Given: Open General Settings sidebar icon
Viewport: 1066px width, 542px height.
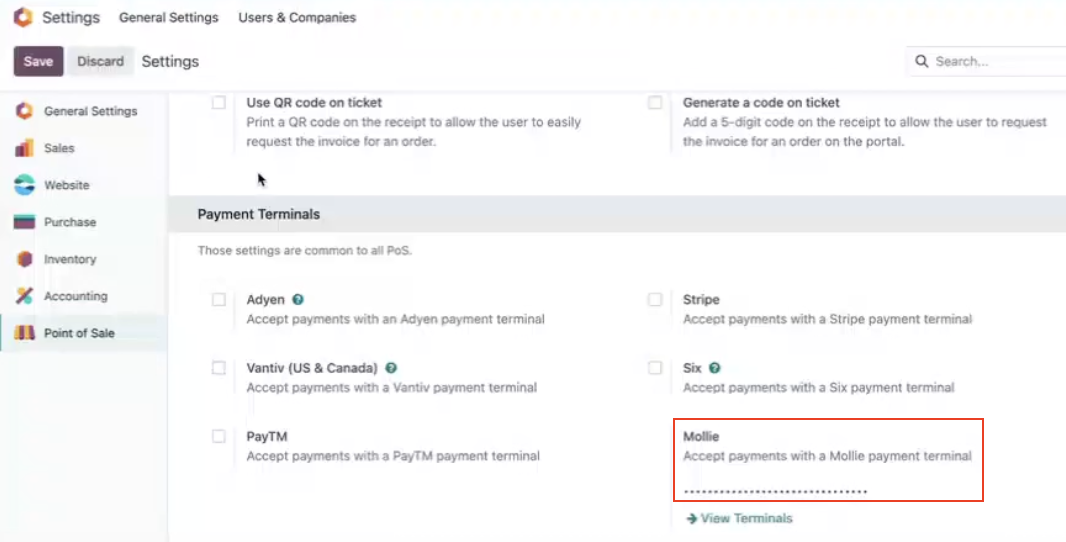Looking at the screenshot, I should [x=24, y=111].
